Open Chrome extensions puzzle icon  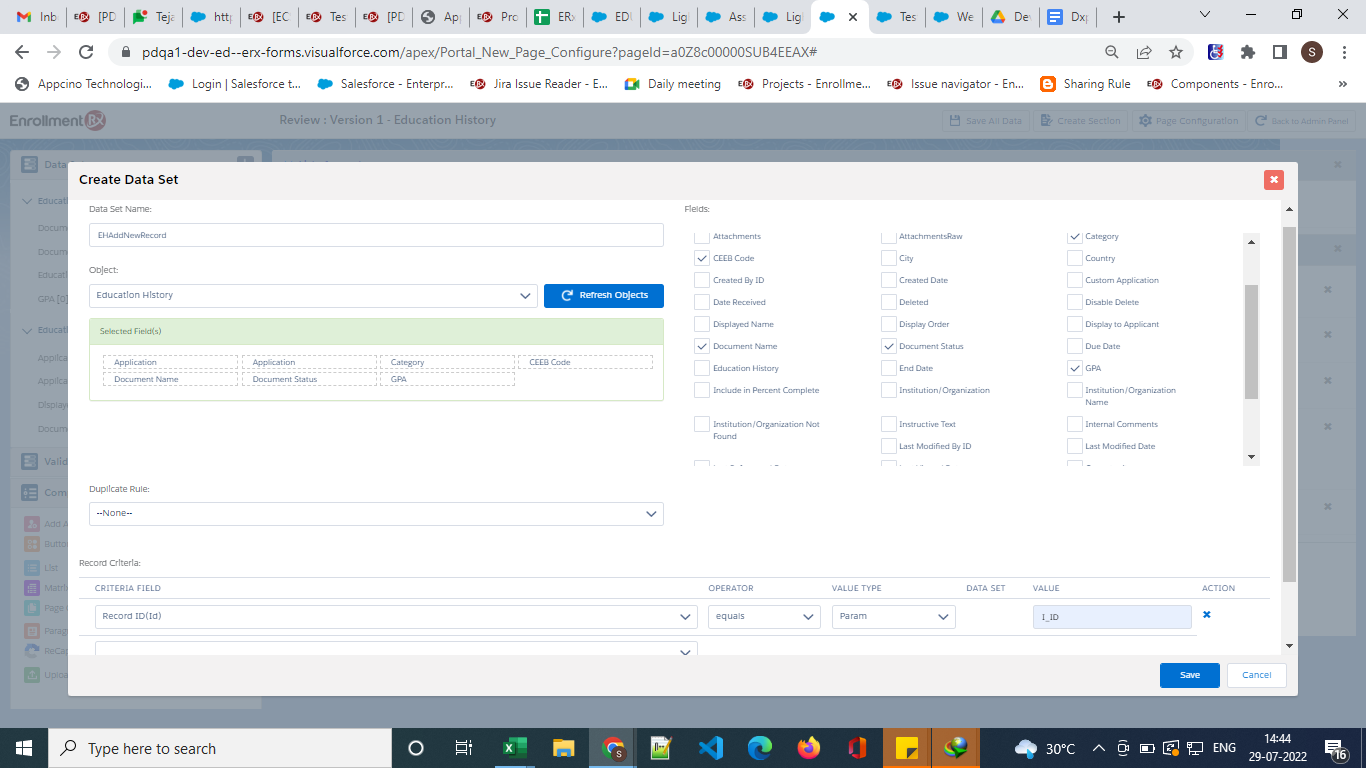pyautogui.click(x=1247, y=52)
